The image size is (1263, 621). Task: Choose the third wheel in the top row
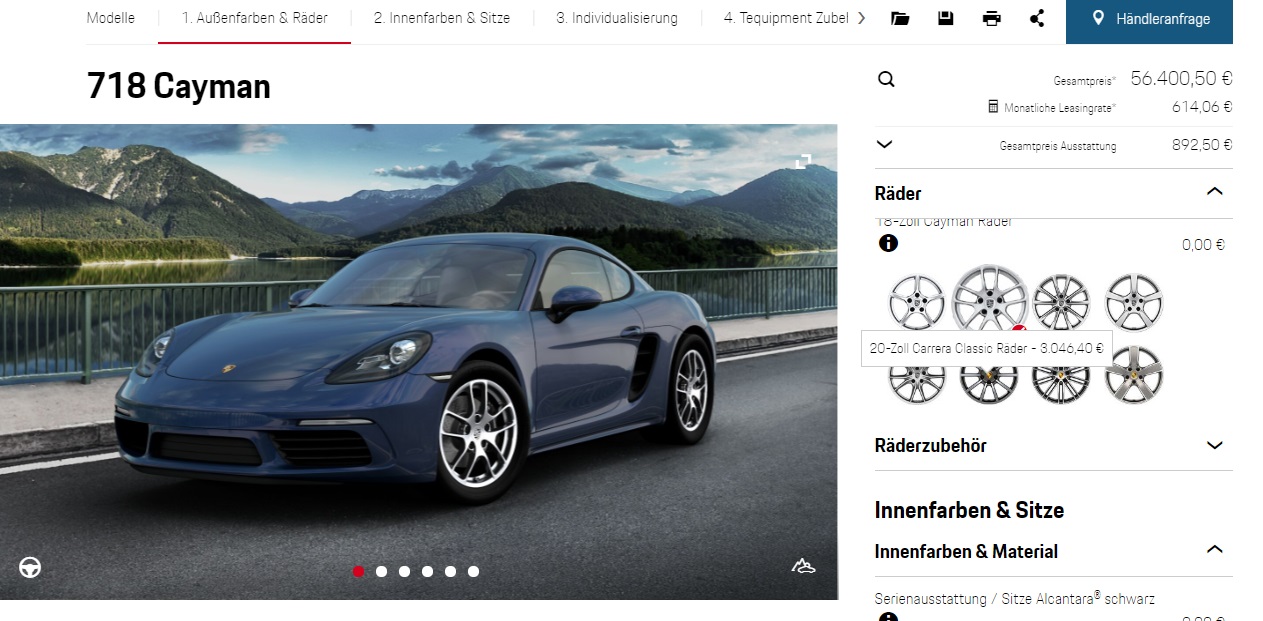[x=1061, y=301]
